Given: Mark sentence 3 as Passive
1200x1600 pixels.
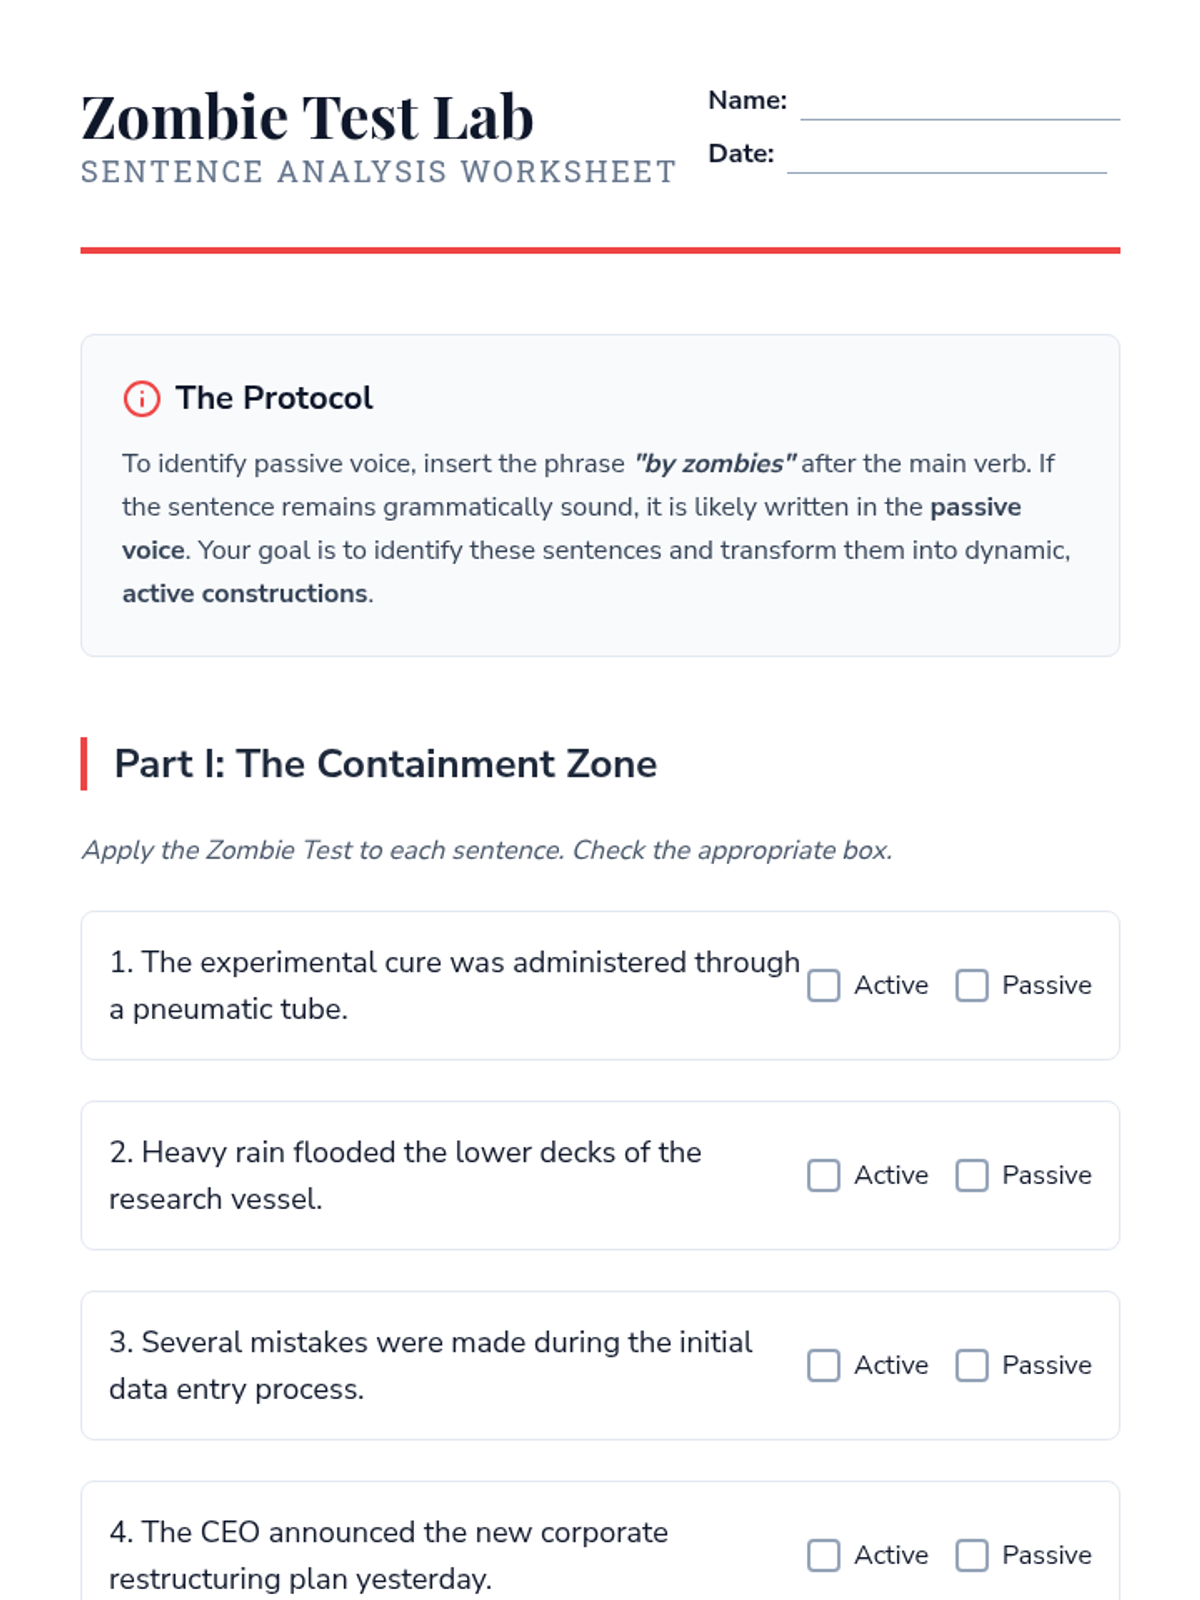Looking at the screenshot, I should (971, 1365).
